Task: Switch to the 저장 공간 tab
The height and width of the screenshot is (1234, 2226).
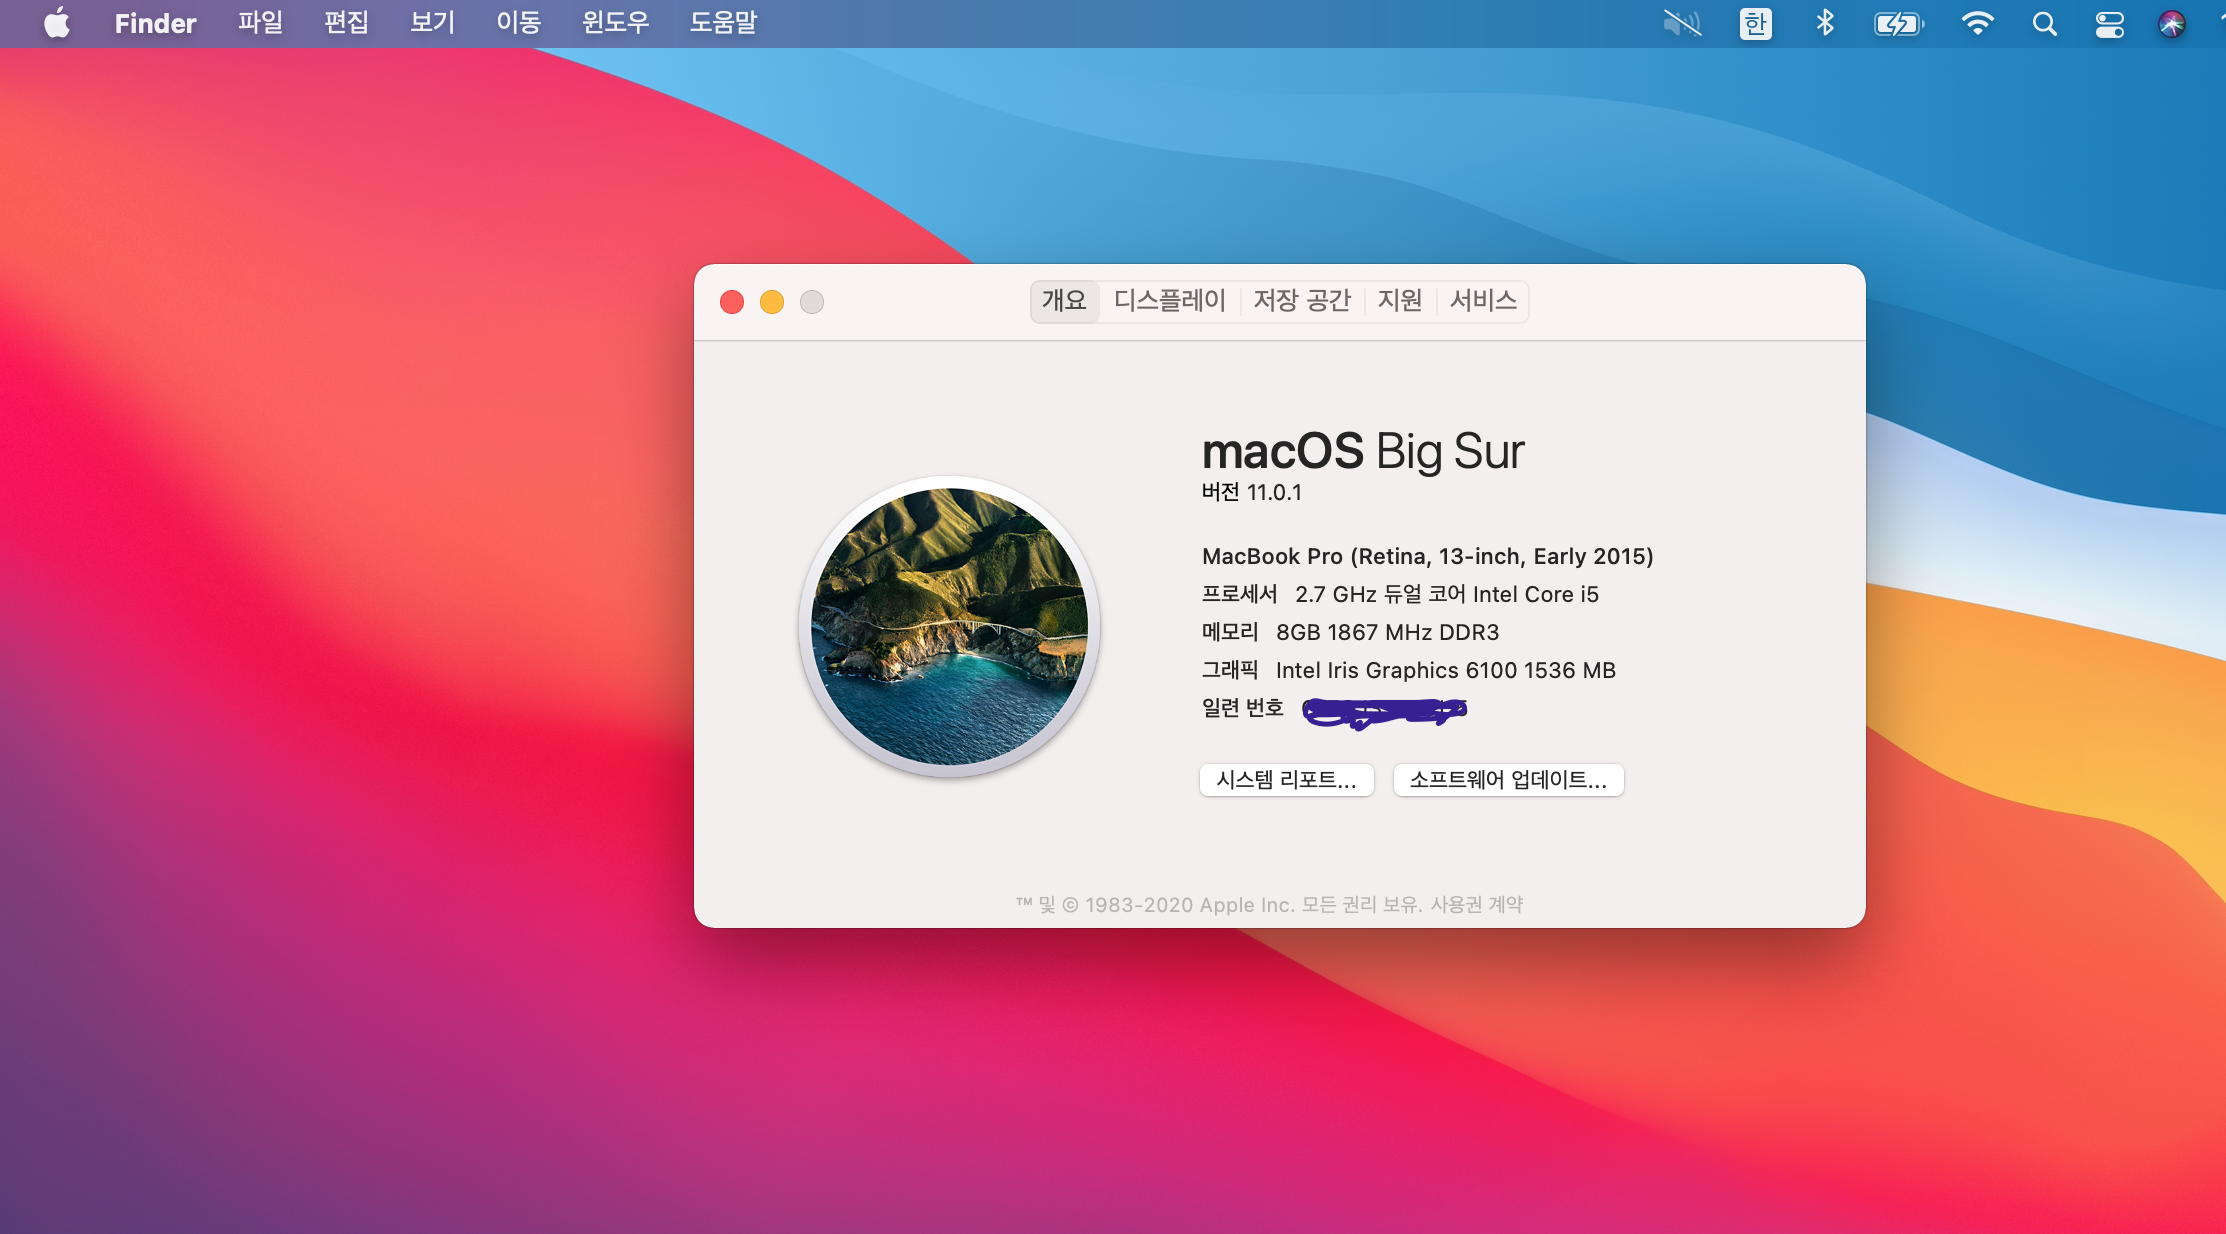Action: point(1301,301)
